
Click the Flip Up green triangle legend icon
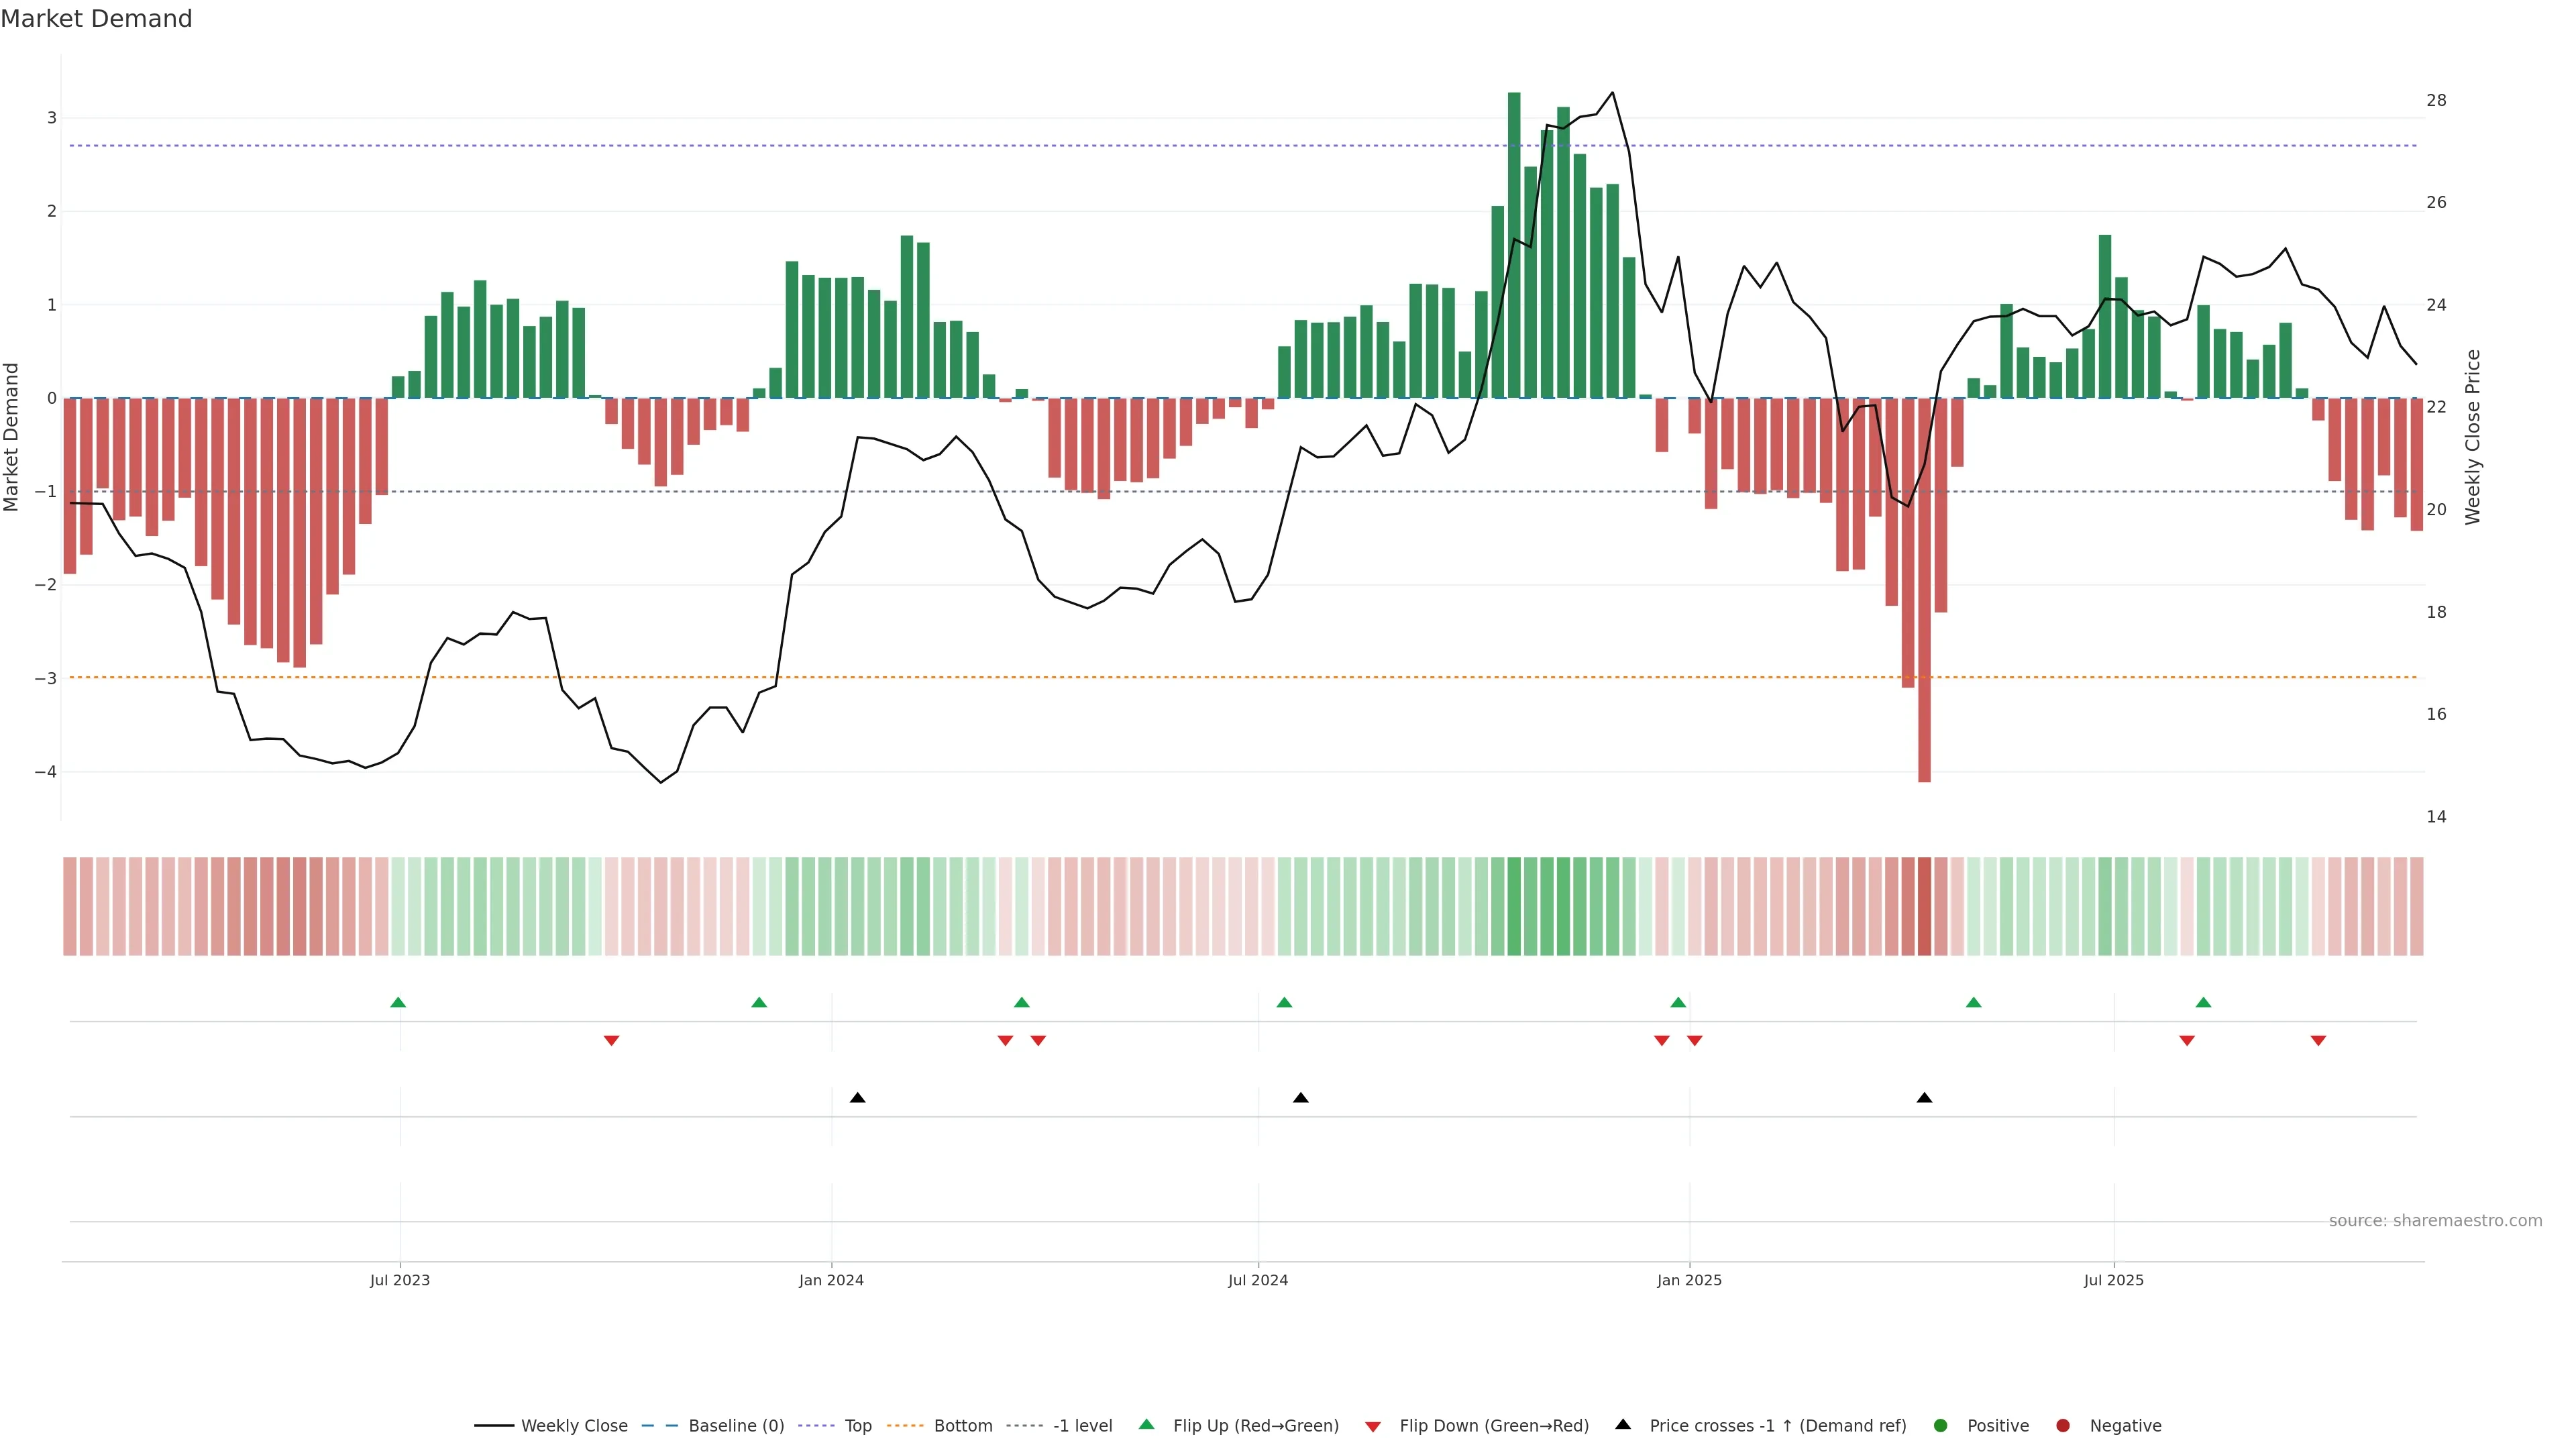(1147, 1425)
